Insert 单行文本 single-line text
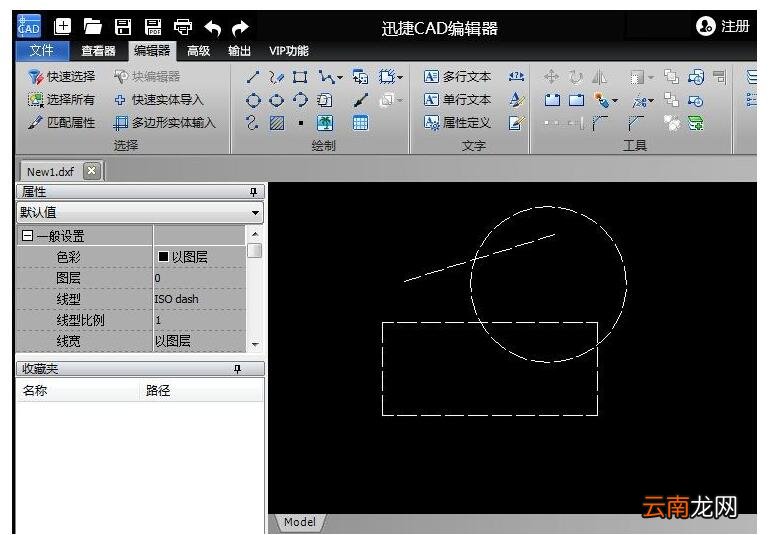Screen dimensions: 775x535 click(458, 100)
